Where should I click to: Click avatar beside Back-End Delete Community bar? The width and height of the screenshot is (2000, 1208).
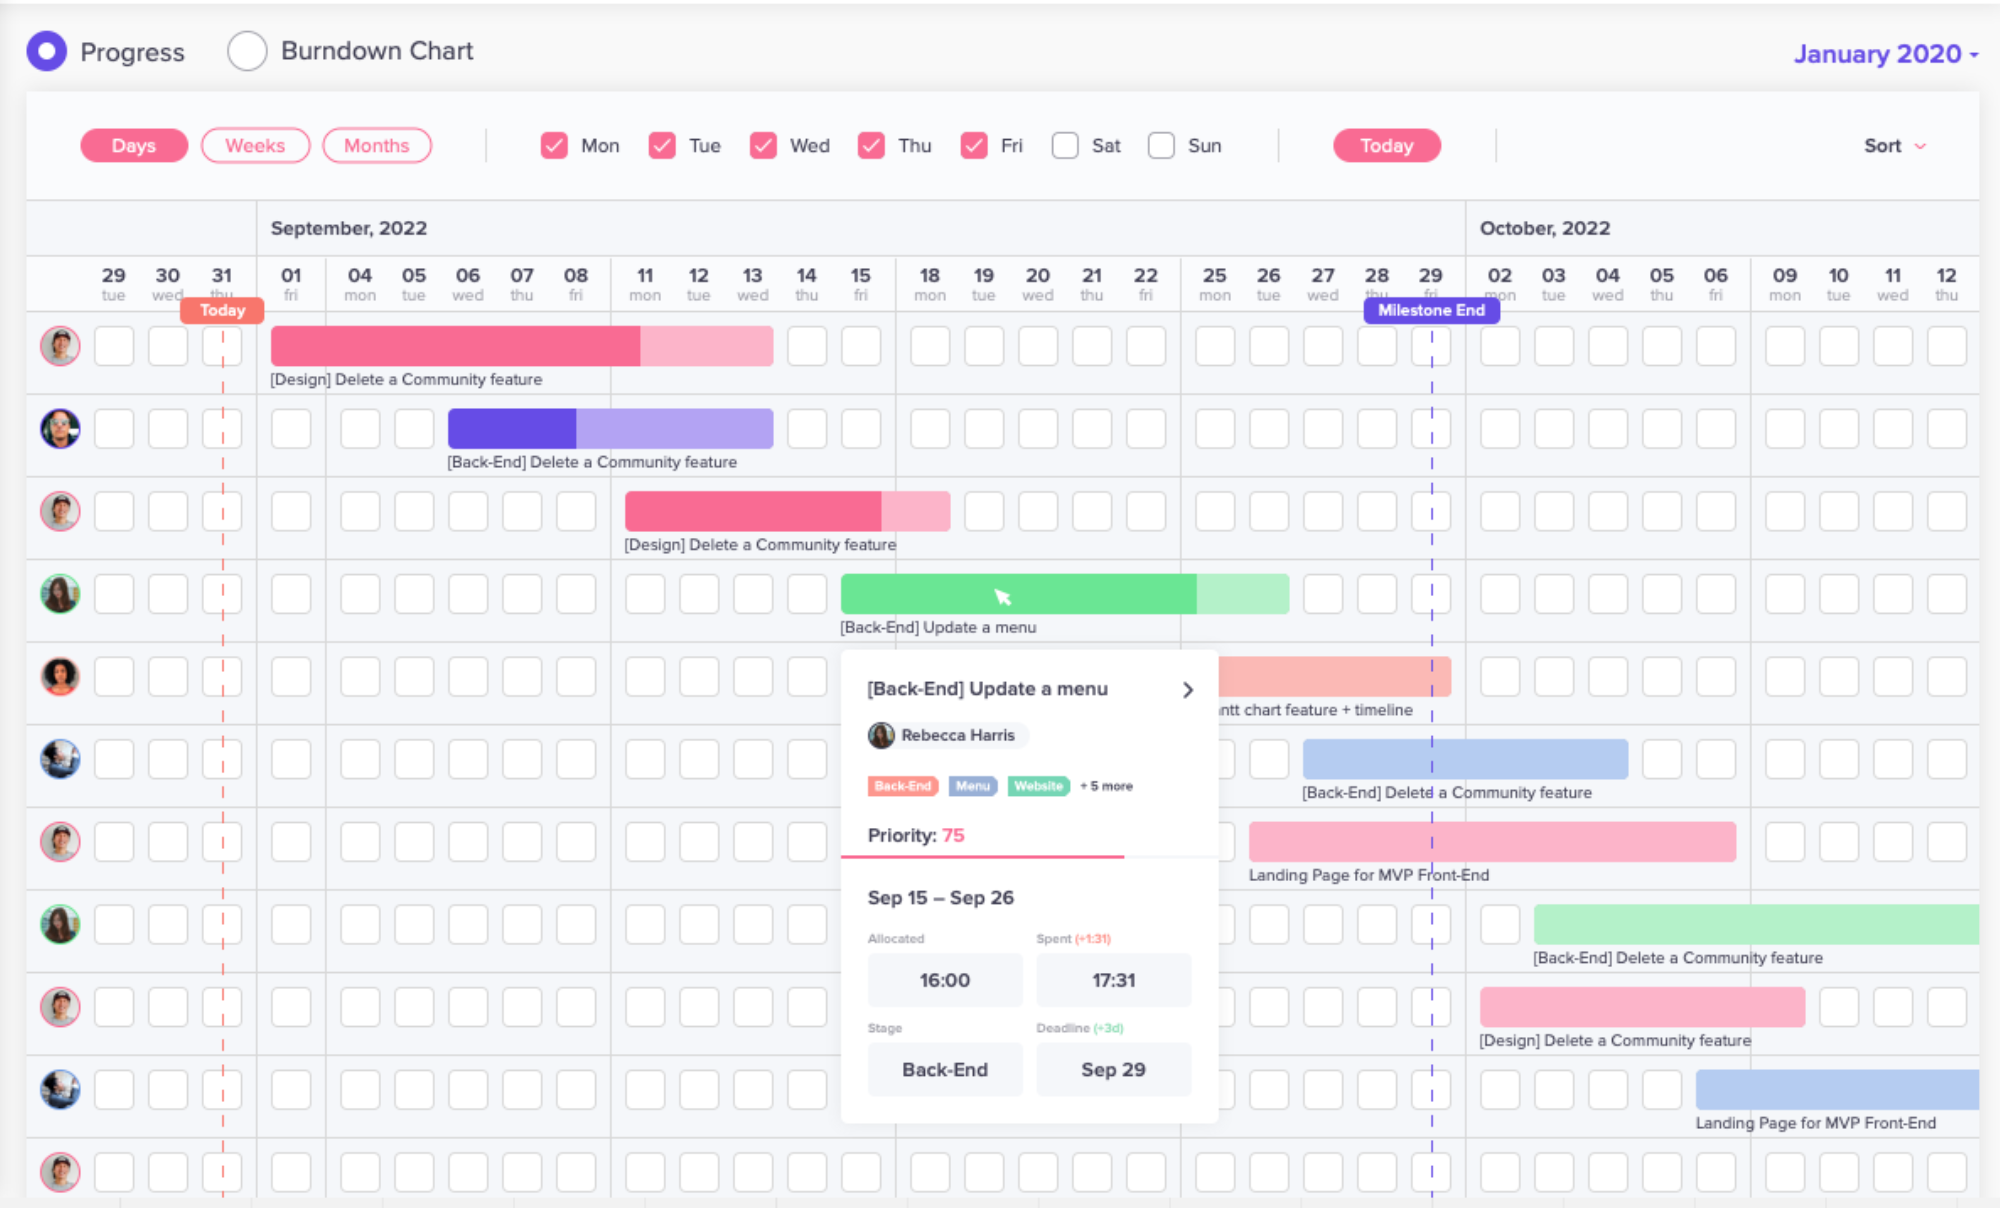click(x=60, y=429)
